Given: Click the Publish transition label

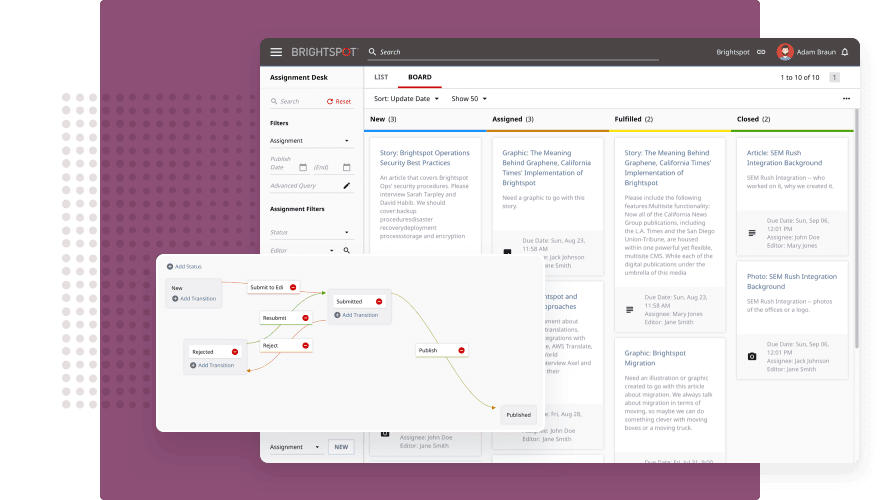Looking at the screenshot, I should (428, 351).
